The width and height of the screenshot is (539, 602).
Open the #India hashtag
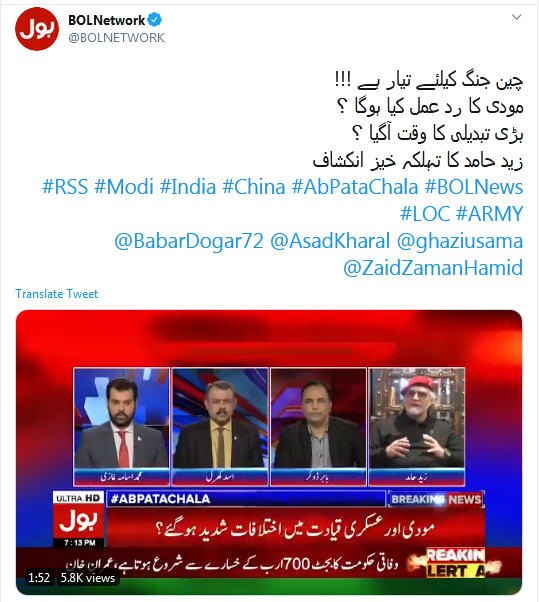(188, 187)
